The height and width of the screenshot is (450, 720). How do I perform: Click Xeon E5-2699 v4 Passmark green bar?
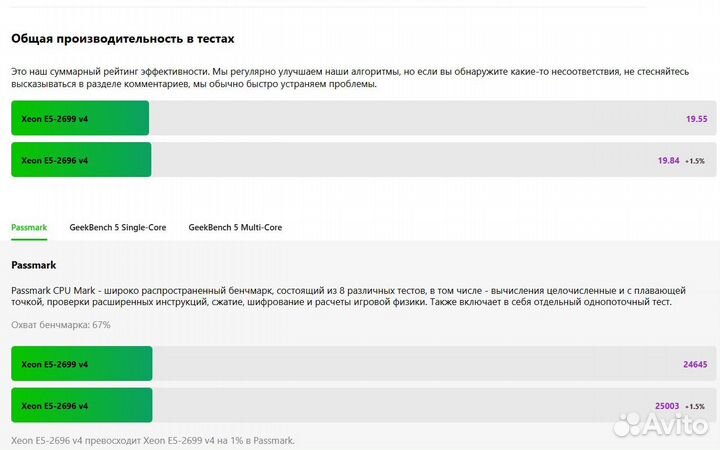(81, 364)
